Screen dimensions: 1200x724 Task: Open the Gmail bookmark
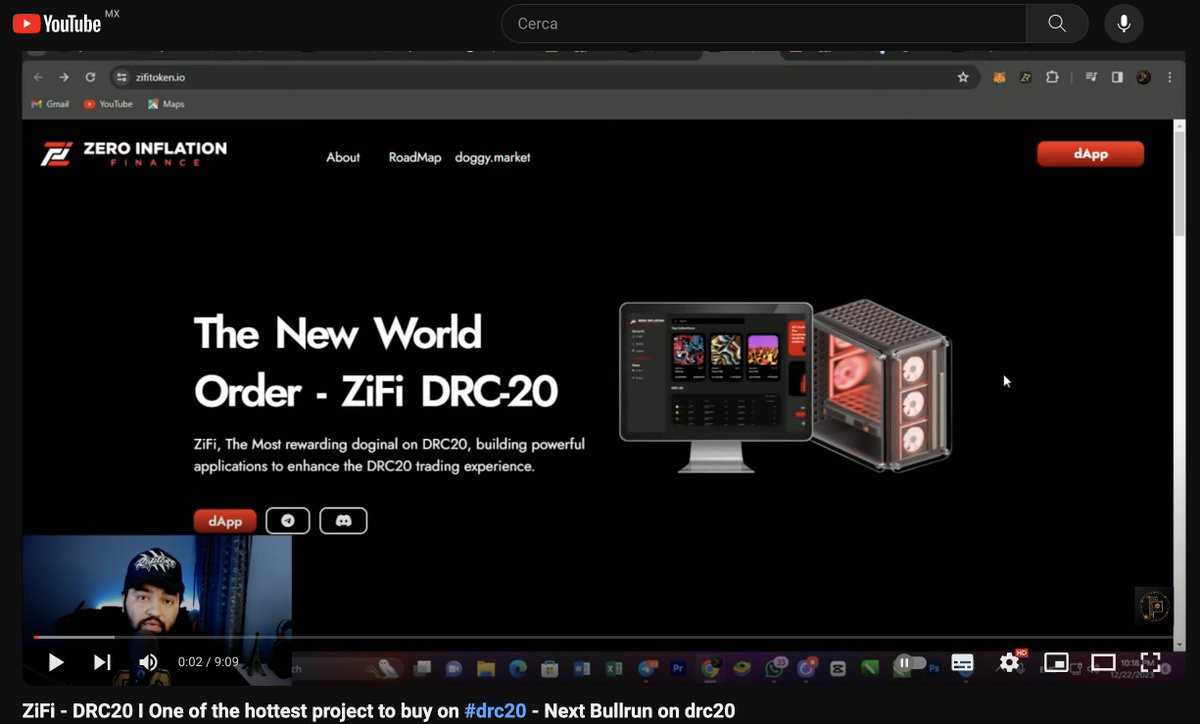click(50, 104)
